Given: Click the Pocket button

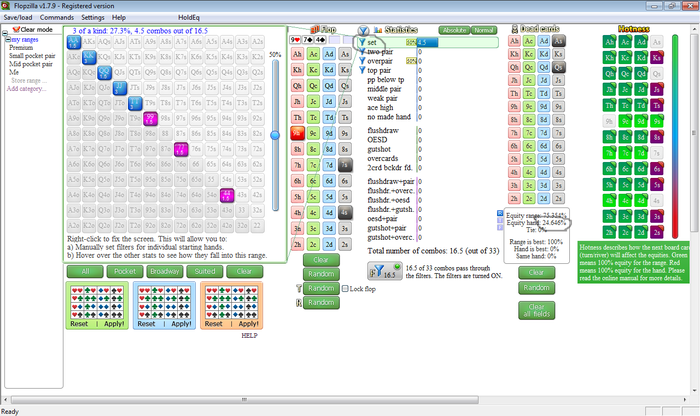Looking at the screenshot, I should tap(125, 271).
